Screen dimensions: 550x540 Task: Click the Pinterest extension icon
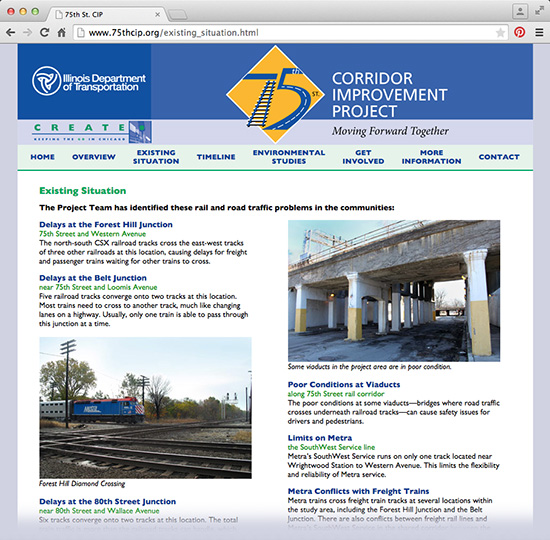click(519, 32)
